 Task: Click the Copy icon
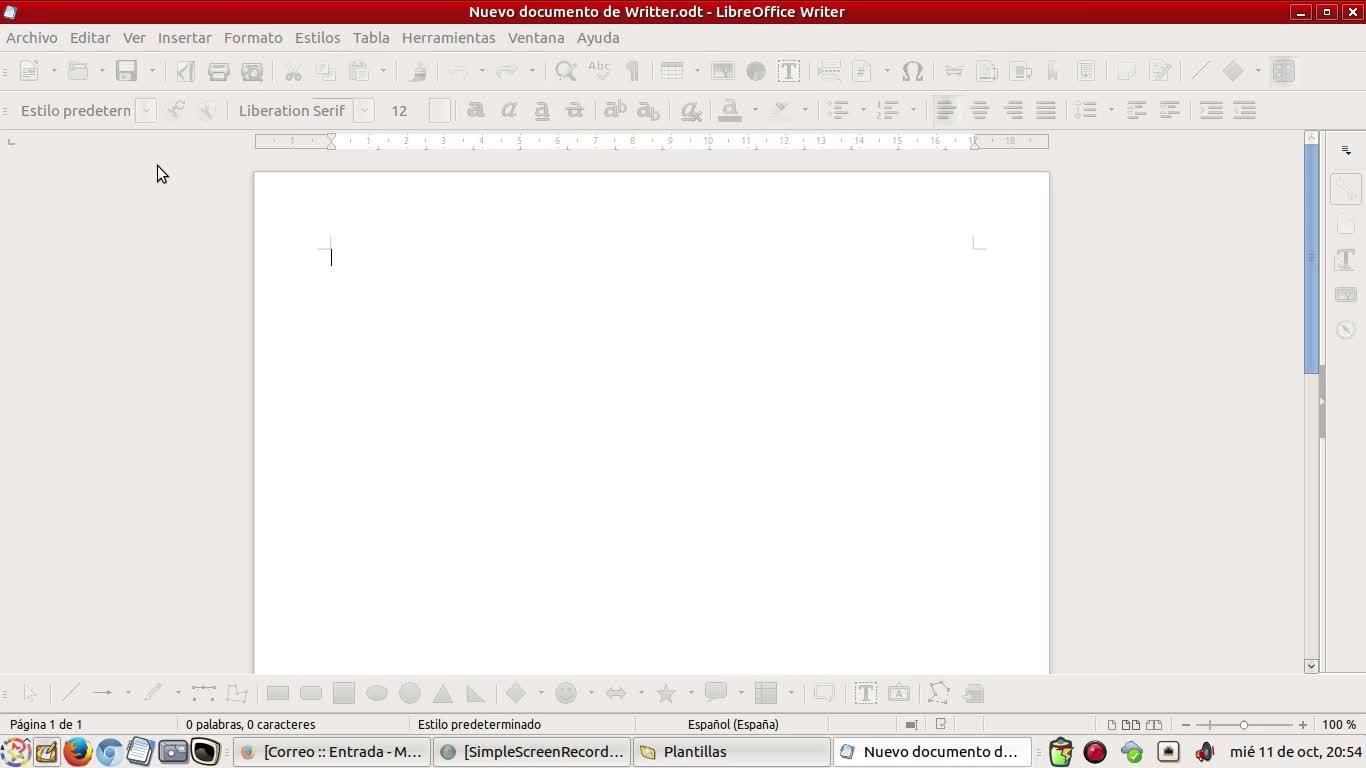[326, 71]
